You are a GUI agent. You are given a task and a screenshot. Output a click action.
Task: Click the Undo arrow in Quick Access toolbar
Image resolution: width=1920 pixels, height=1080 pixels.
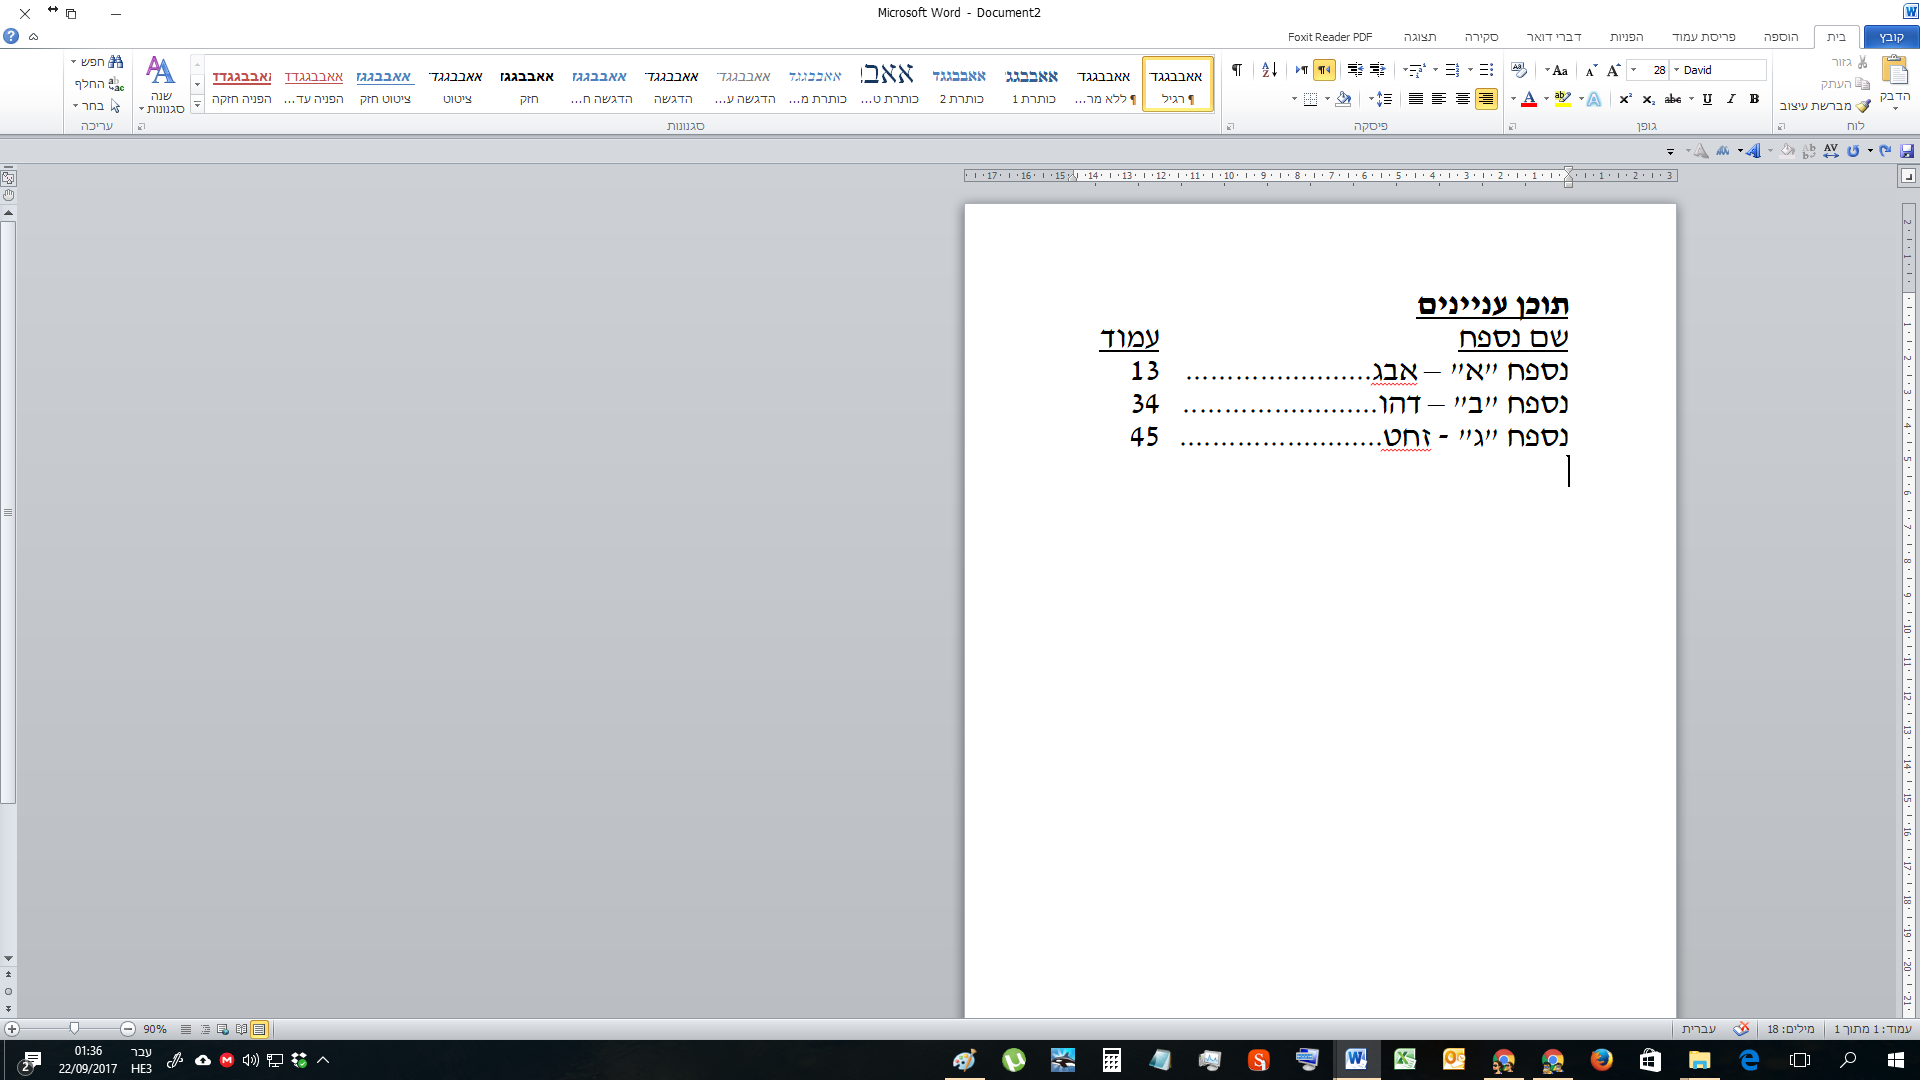(x=1885, y=151)
